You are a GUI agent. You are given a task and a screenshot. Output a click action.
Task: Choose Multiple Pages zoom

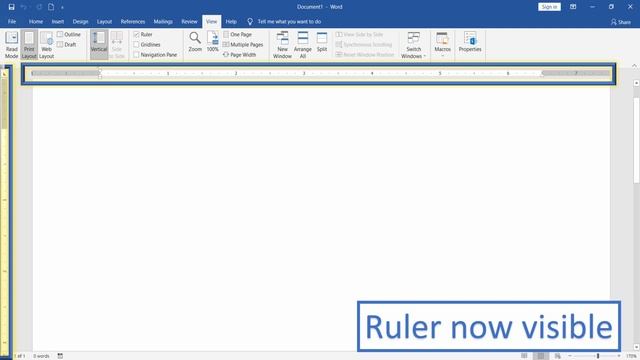pos(243,44)
